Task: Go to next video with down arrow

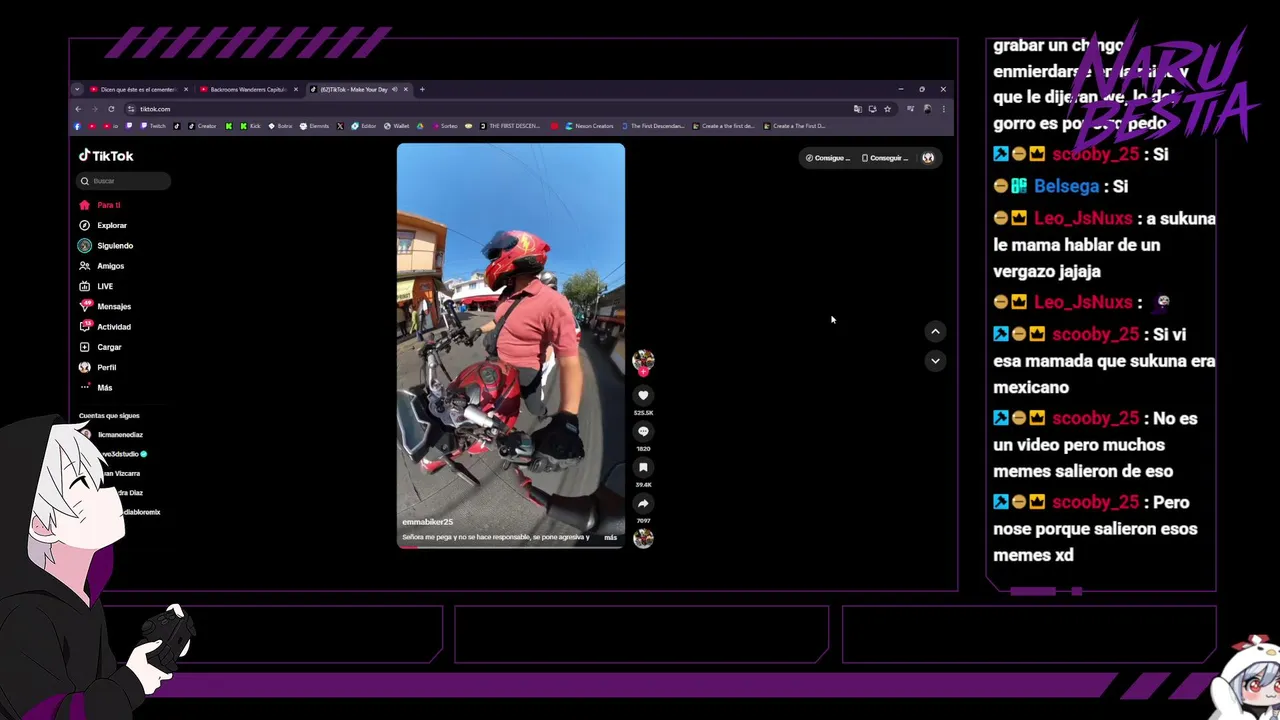Action: coord(935,360)
